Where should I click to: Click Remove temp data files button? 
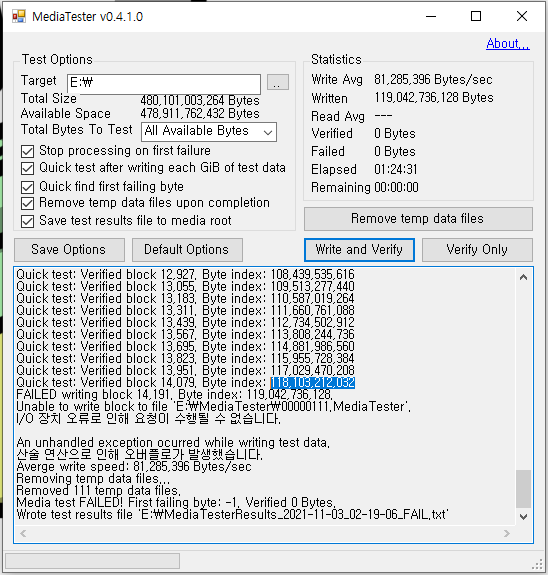tap(418, 219)
